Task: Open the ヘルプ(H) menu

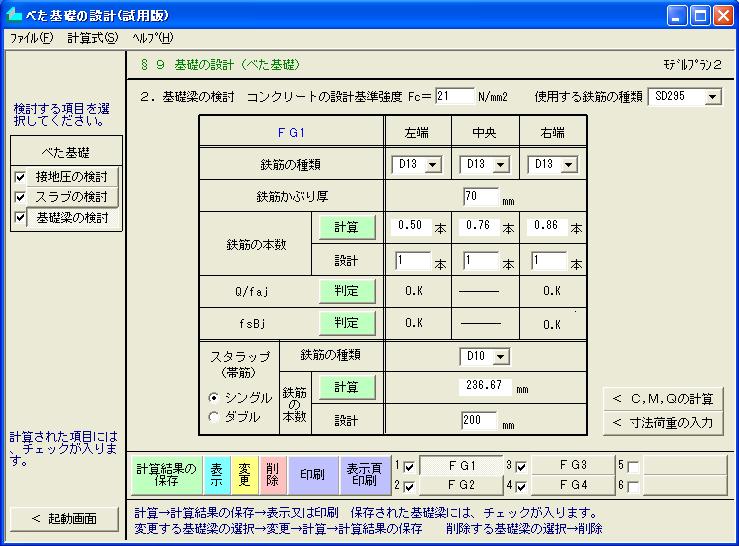Action: pyautogui.click(x=152, y=38)
